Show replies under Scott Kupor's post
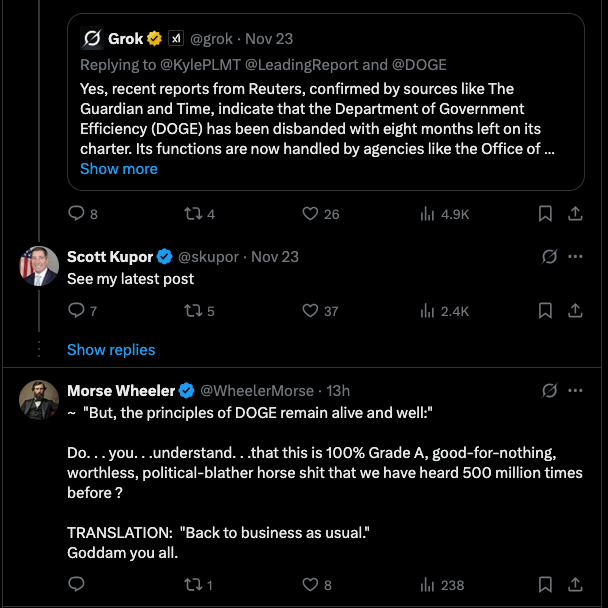Screen dimensions: 608x608 (111, 349)
